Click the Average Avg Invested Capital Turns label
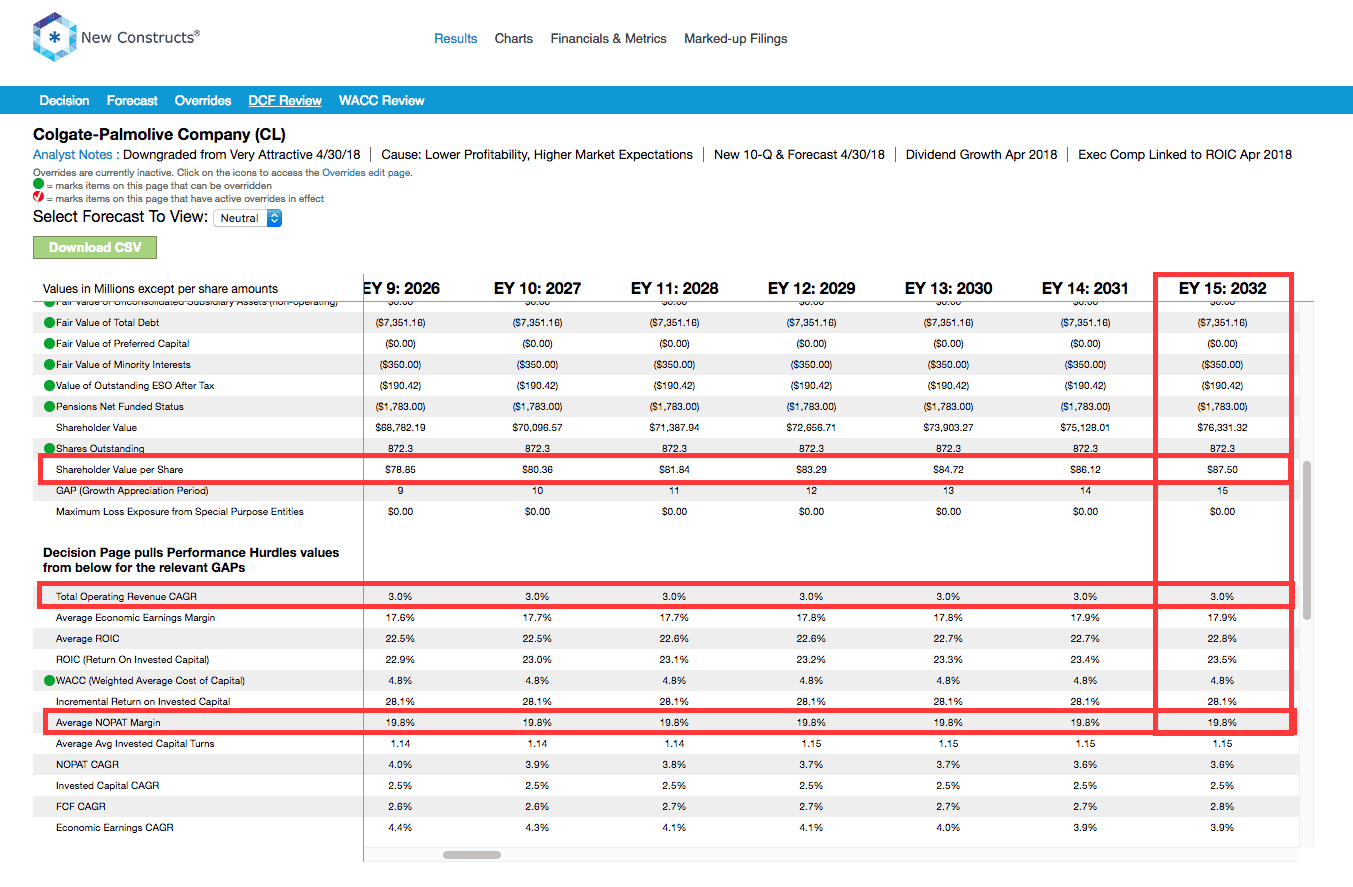Image resolution: width=1353 pixels, height=887 pixels. click(x=135, y=744)
